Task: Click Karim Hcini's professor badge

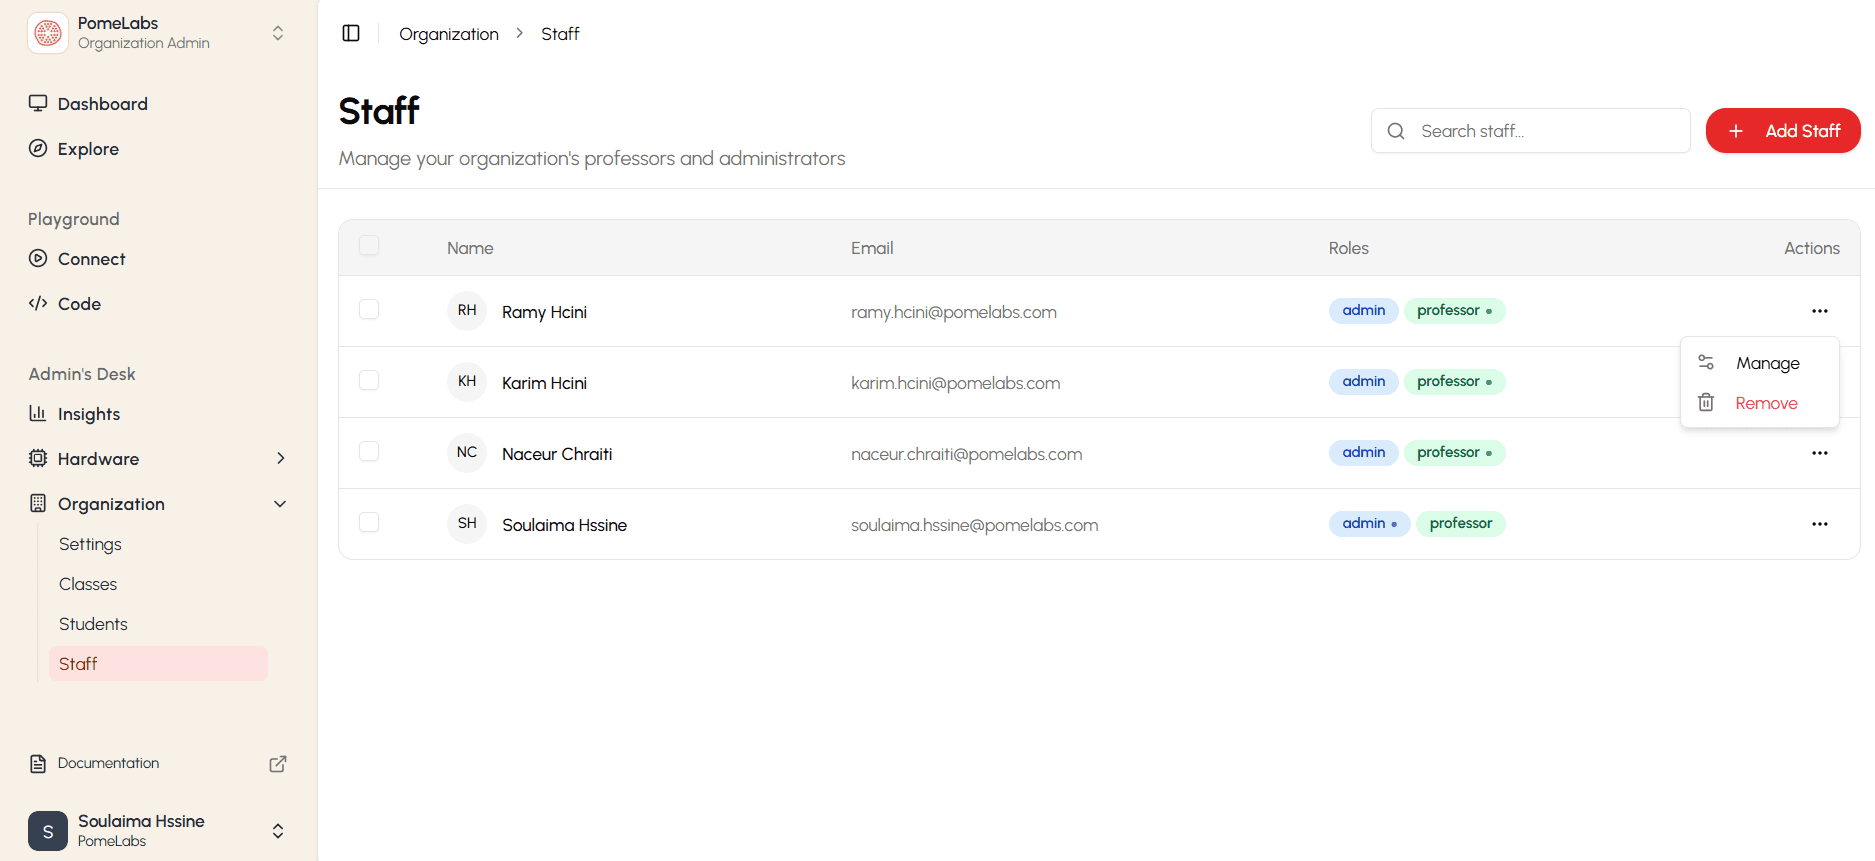Action: pos(1454,382)
